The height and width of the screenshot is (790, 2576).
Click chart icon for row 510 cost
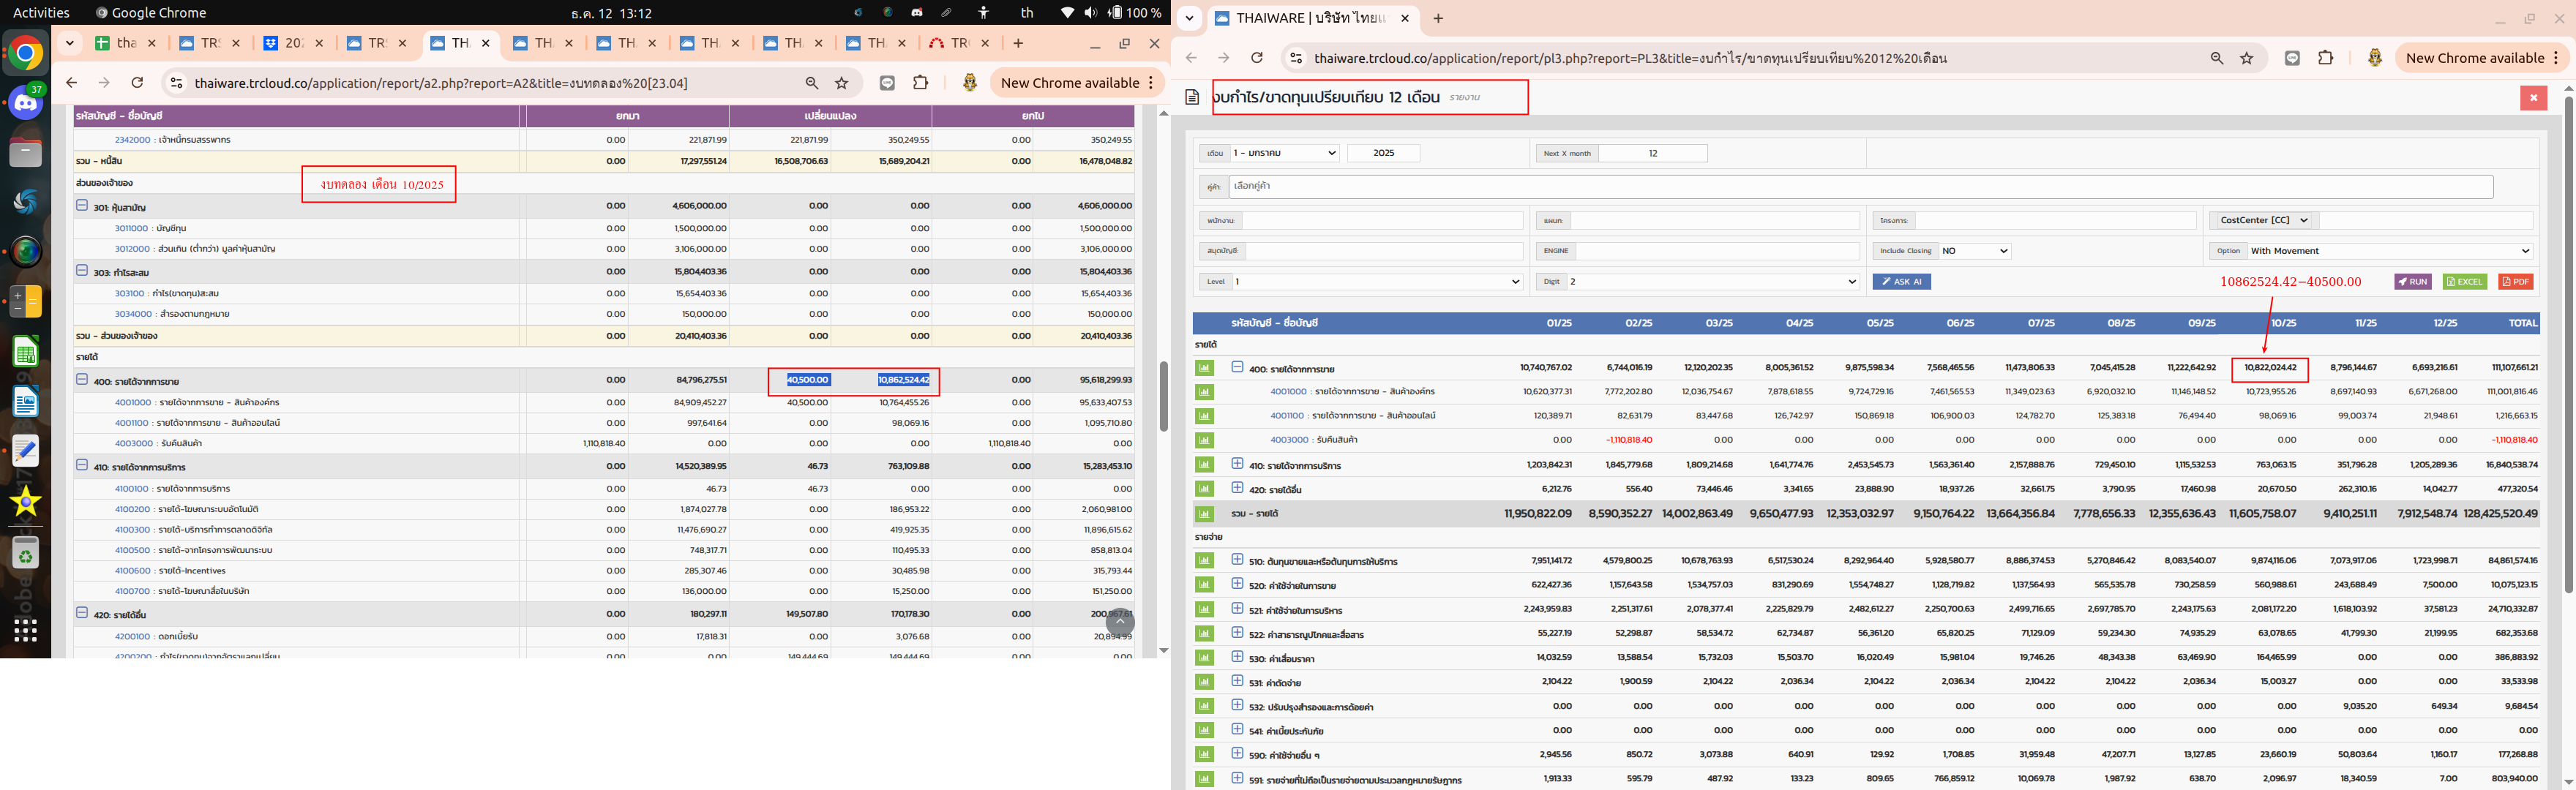(1204, 561)
